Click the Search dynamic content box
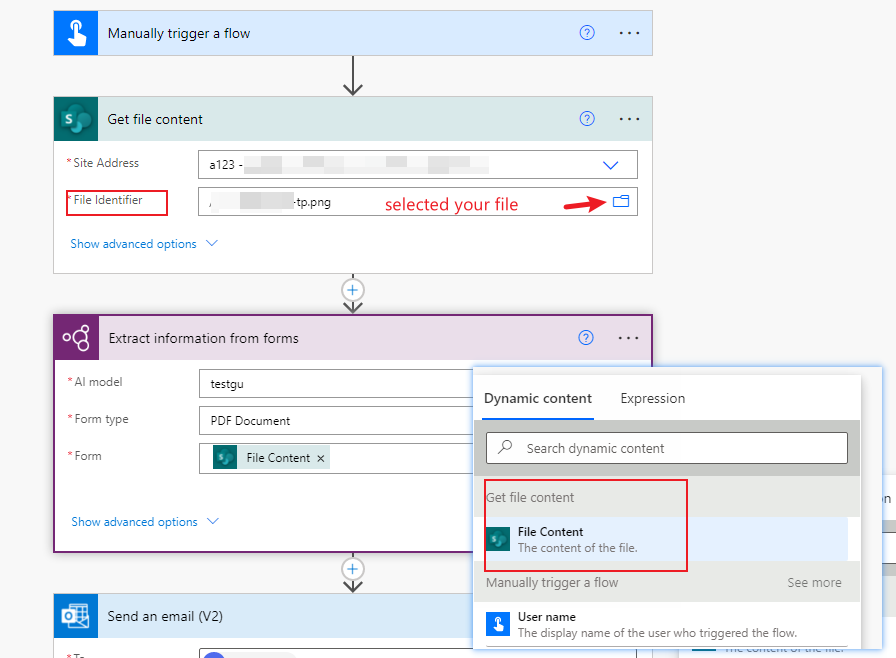This screenshot has height=658, width=896. point(667,448)
